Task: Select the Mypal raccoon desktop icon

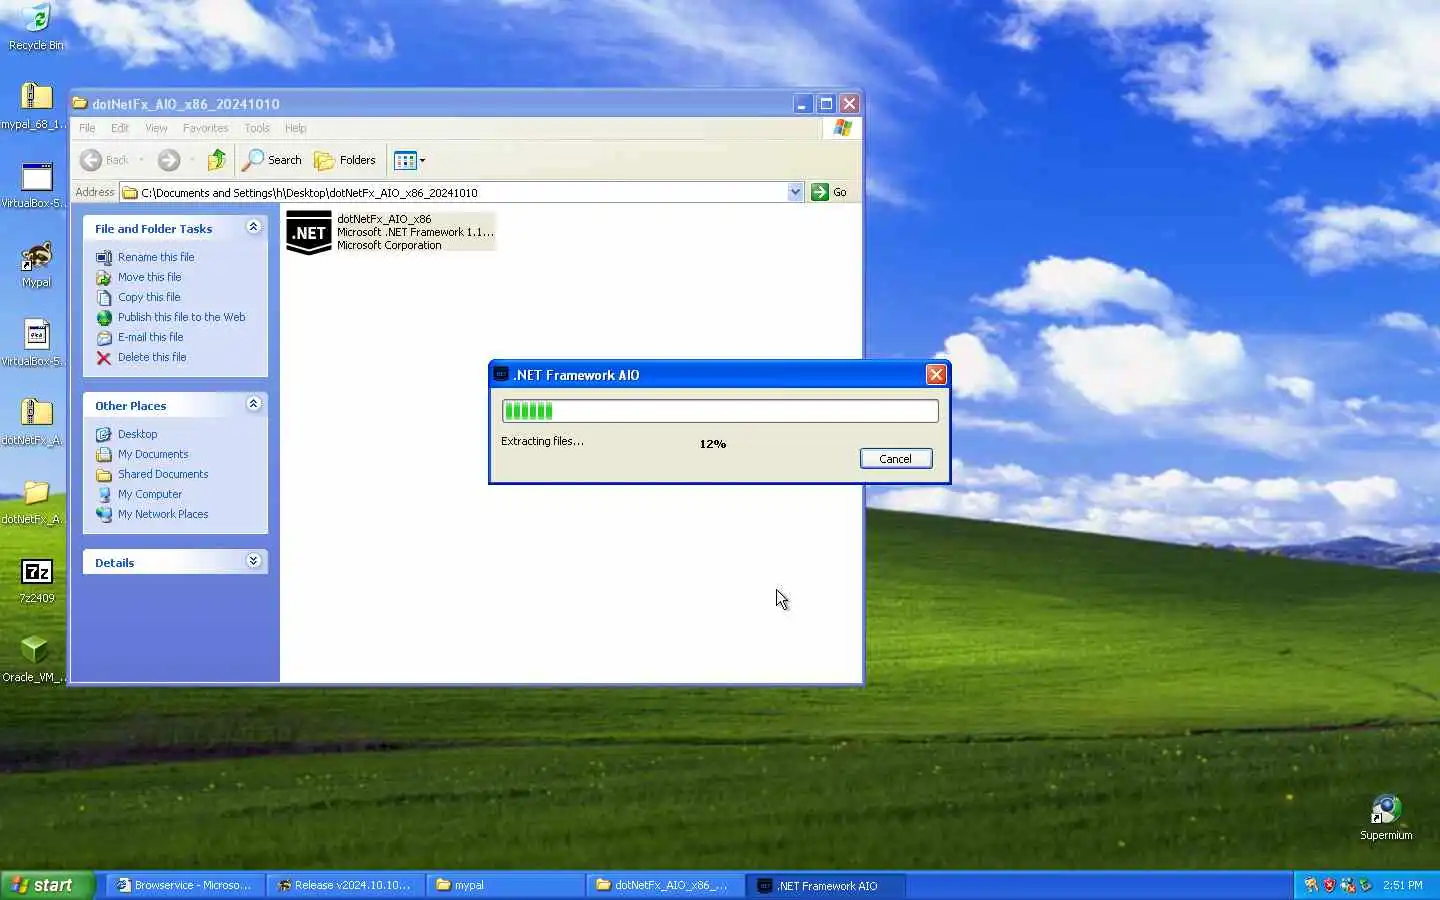Action: [36, 264]
